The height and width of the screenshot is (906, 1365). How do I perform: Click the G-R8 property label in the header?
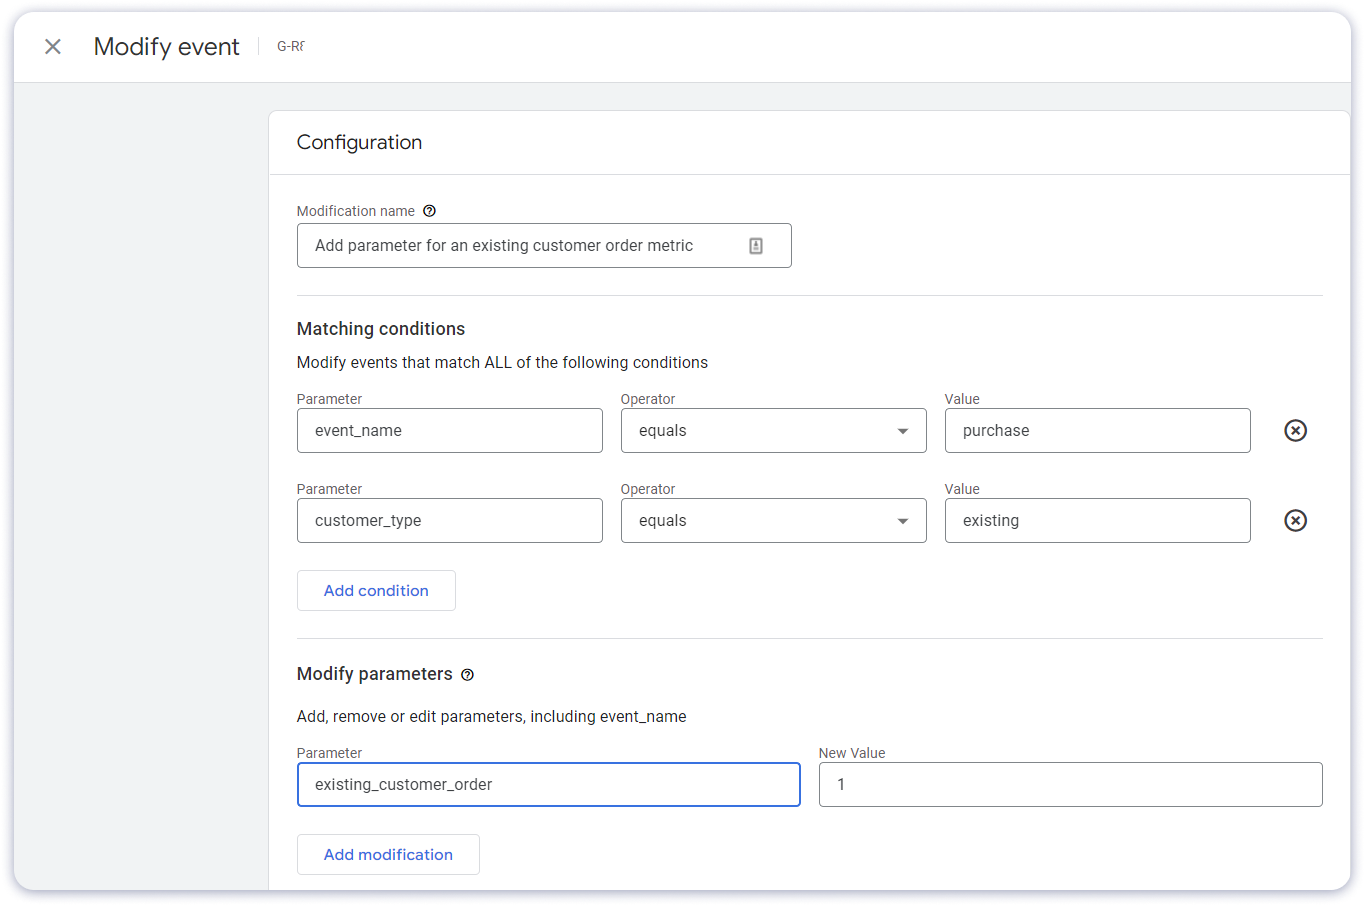[x=290, y=46]
